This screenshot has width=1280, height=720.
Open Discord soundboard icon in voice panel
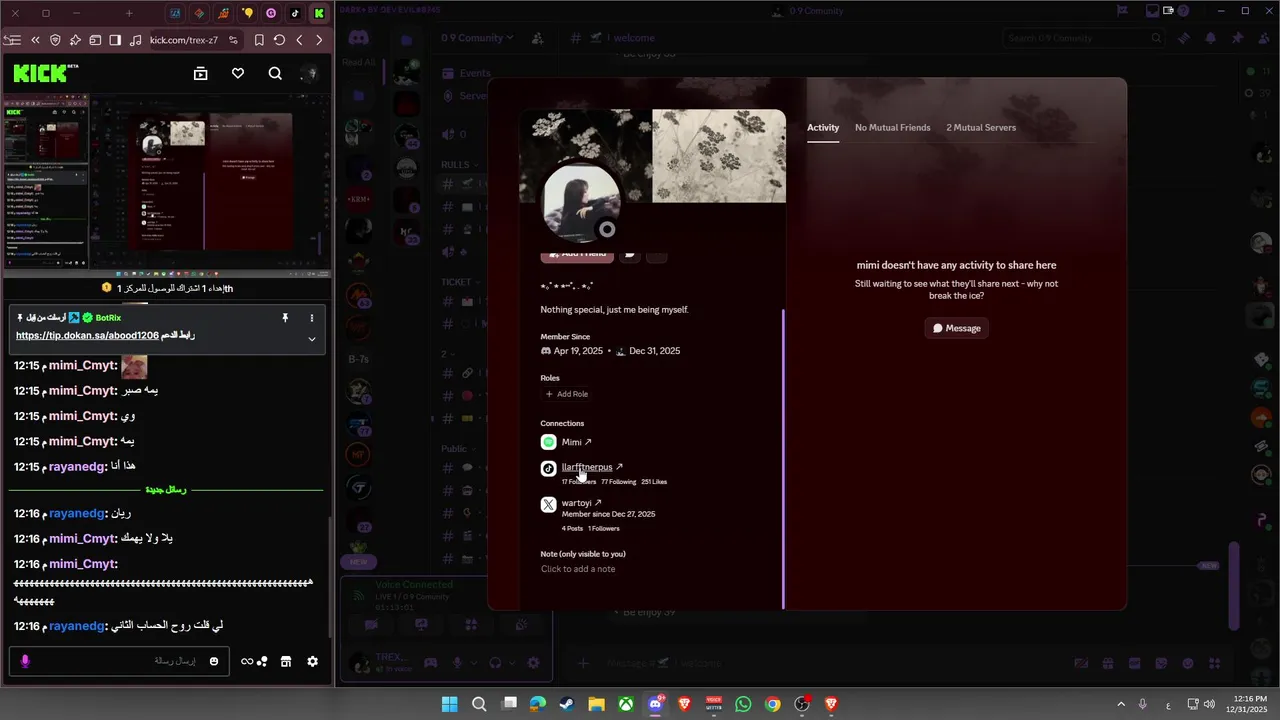[x=521, y=624]
